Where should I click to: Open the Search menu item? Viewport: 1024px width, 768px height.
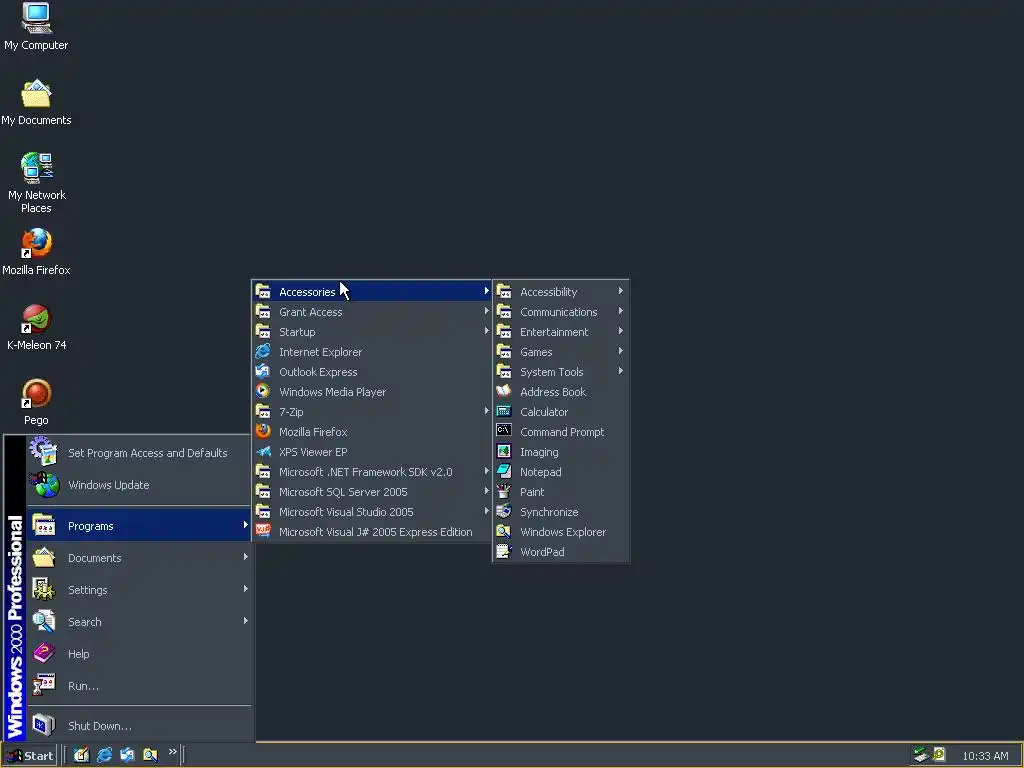140,622
